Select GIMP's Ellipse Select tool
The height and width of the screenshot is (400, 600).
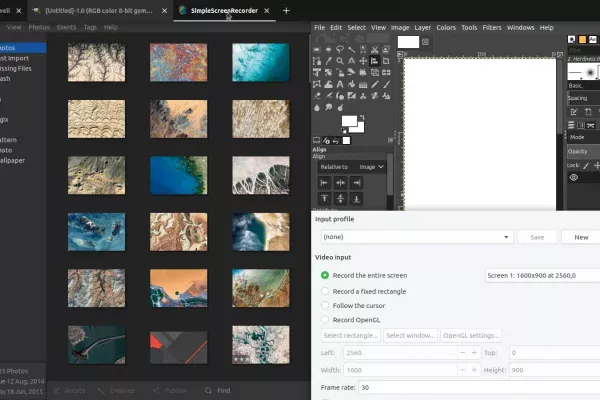[x=328, y=49]
